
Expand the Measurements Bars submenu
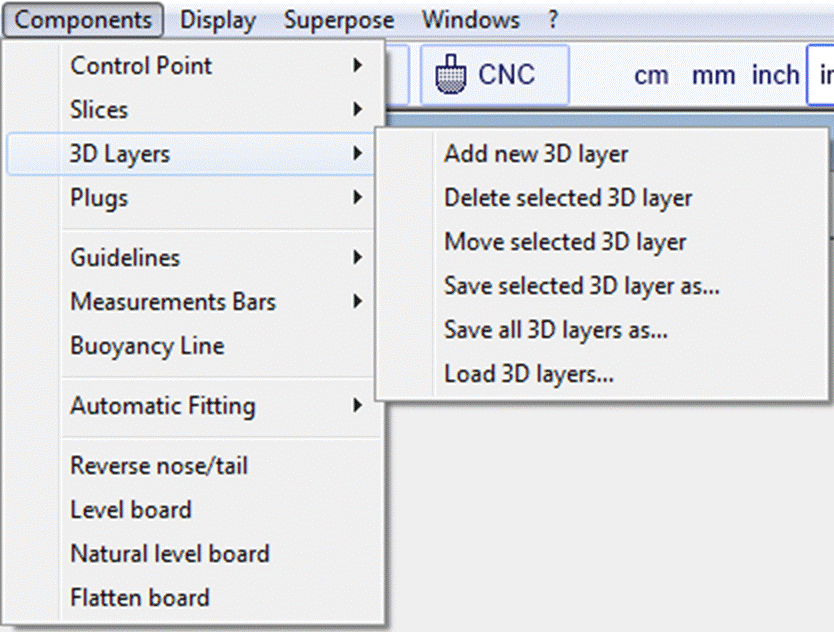point(173,302)
